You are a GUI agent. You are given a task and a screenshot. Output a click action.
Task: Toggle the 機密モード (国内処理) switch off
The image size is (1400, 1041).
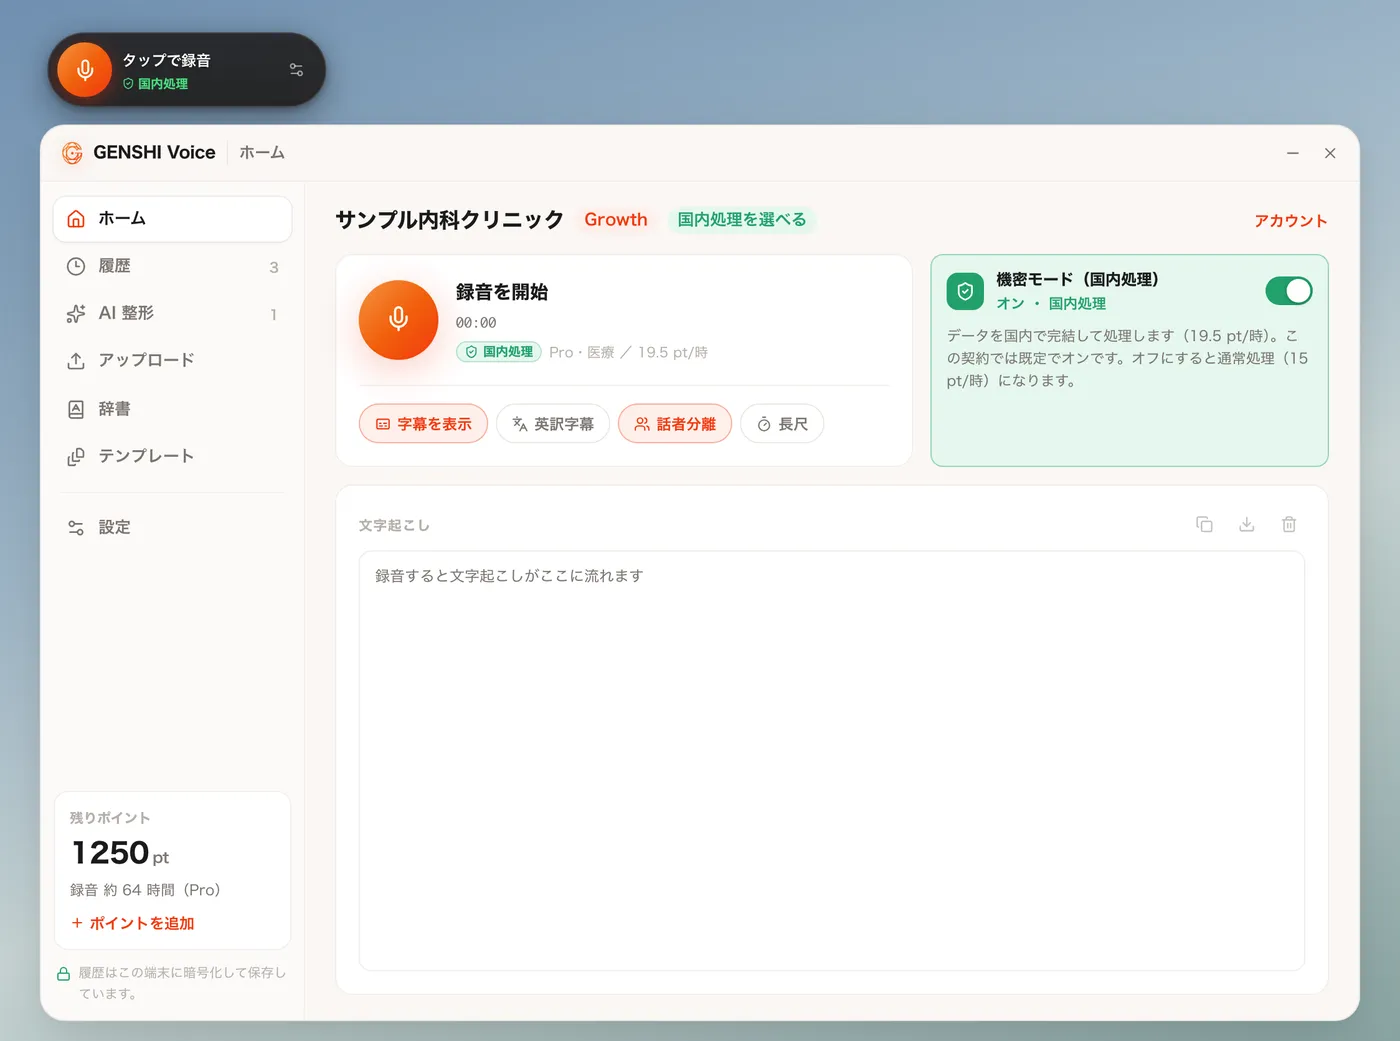point(1289,291)
